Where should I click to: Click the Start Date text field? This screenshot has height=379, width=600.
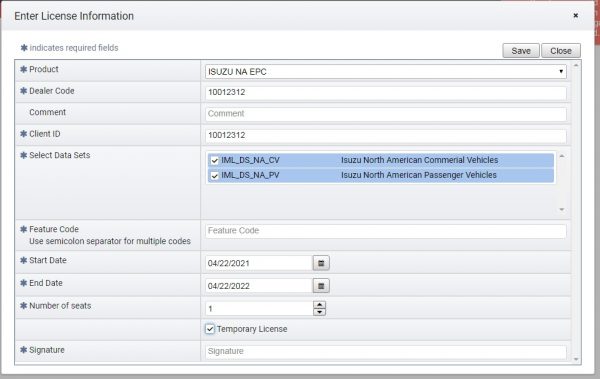pyautogui.click(x=259, y=263)
